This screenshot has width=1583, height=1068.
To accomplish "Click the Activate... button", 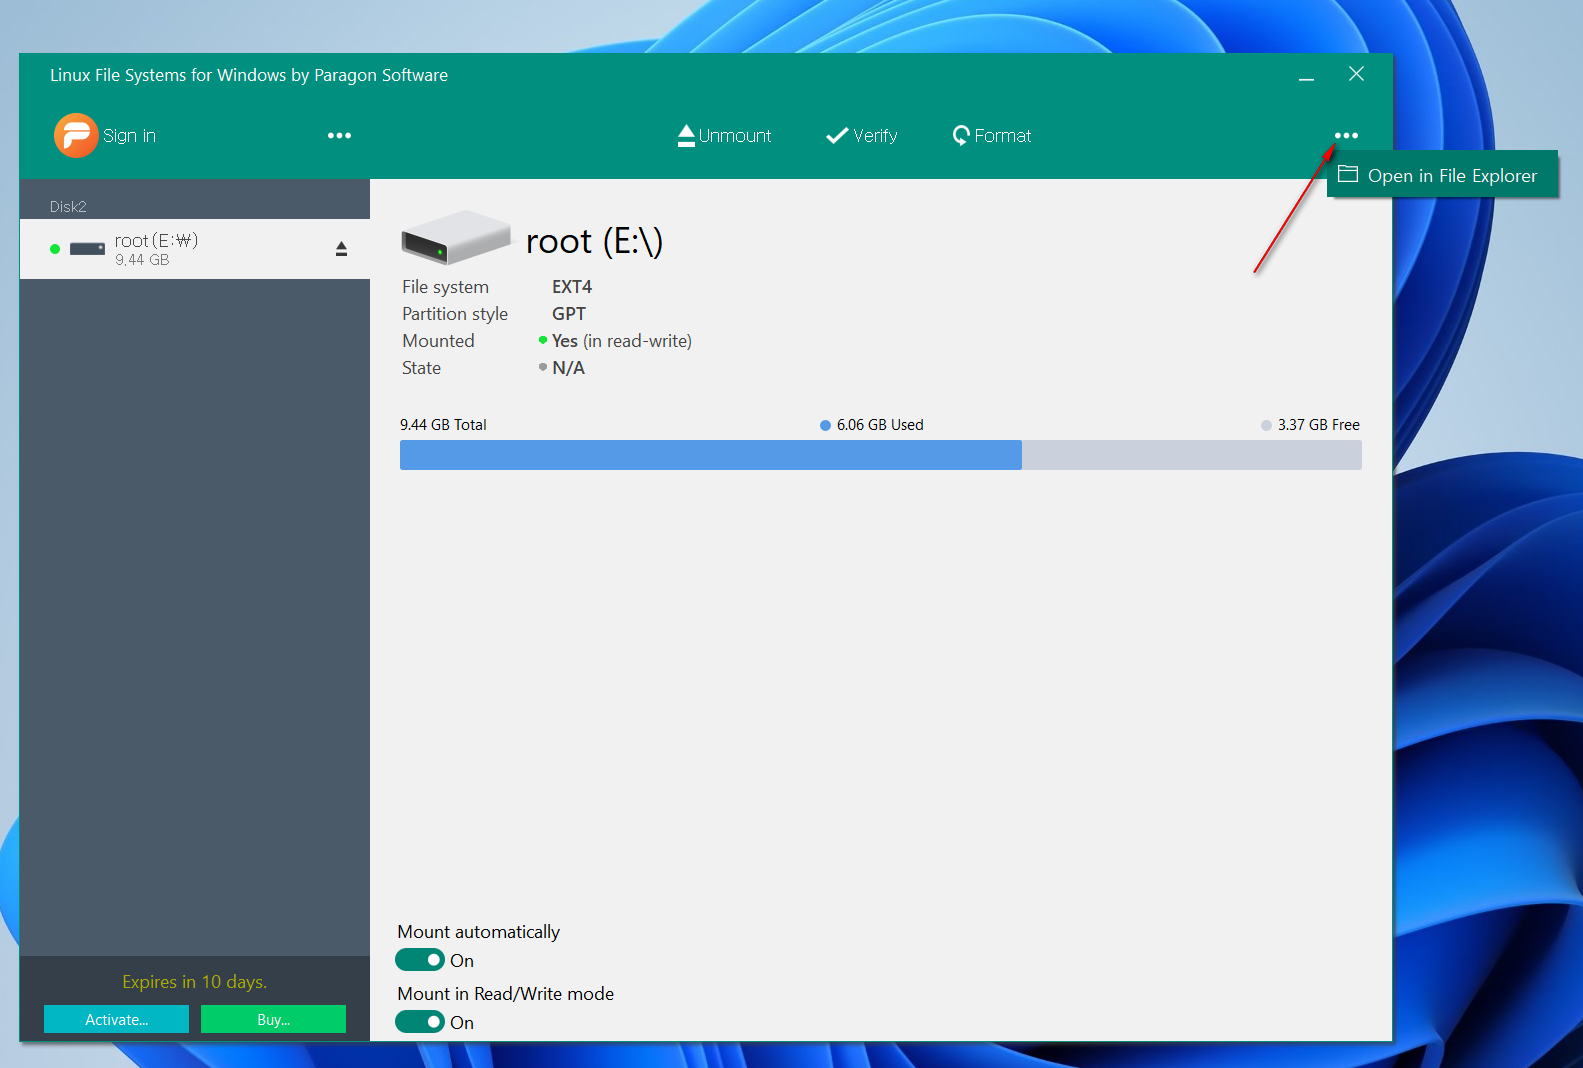I will [x=116, y=1019].
